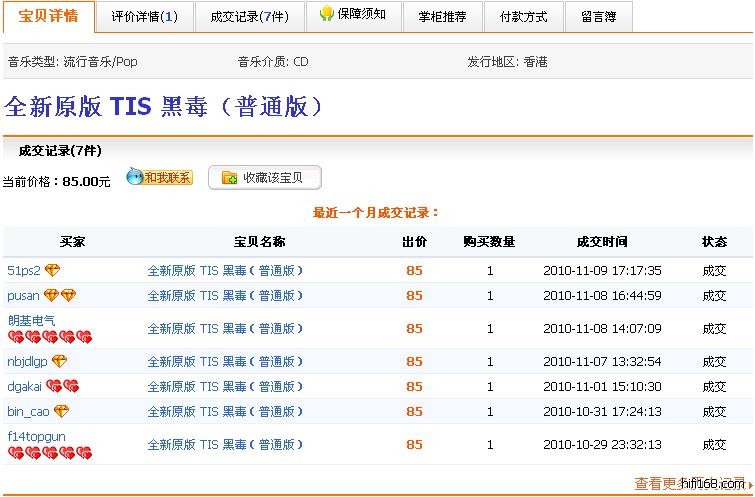Open buyer 朗基电气 profile link
755x497 pixels.
31,320
